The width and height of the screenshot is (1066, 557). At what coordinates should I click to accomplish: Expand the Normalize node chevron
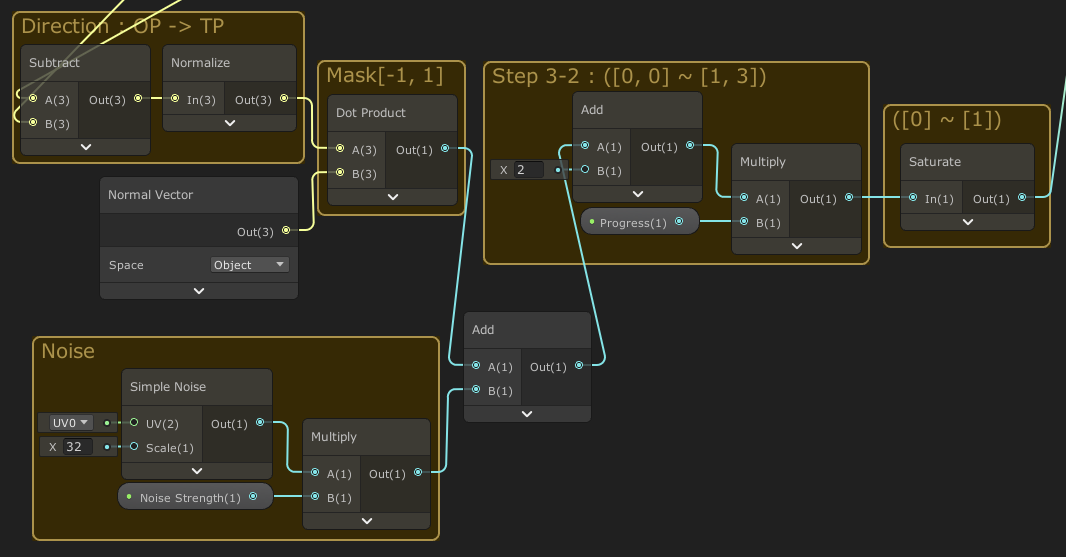(x=230, y=123)
